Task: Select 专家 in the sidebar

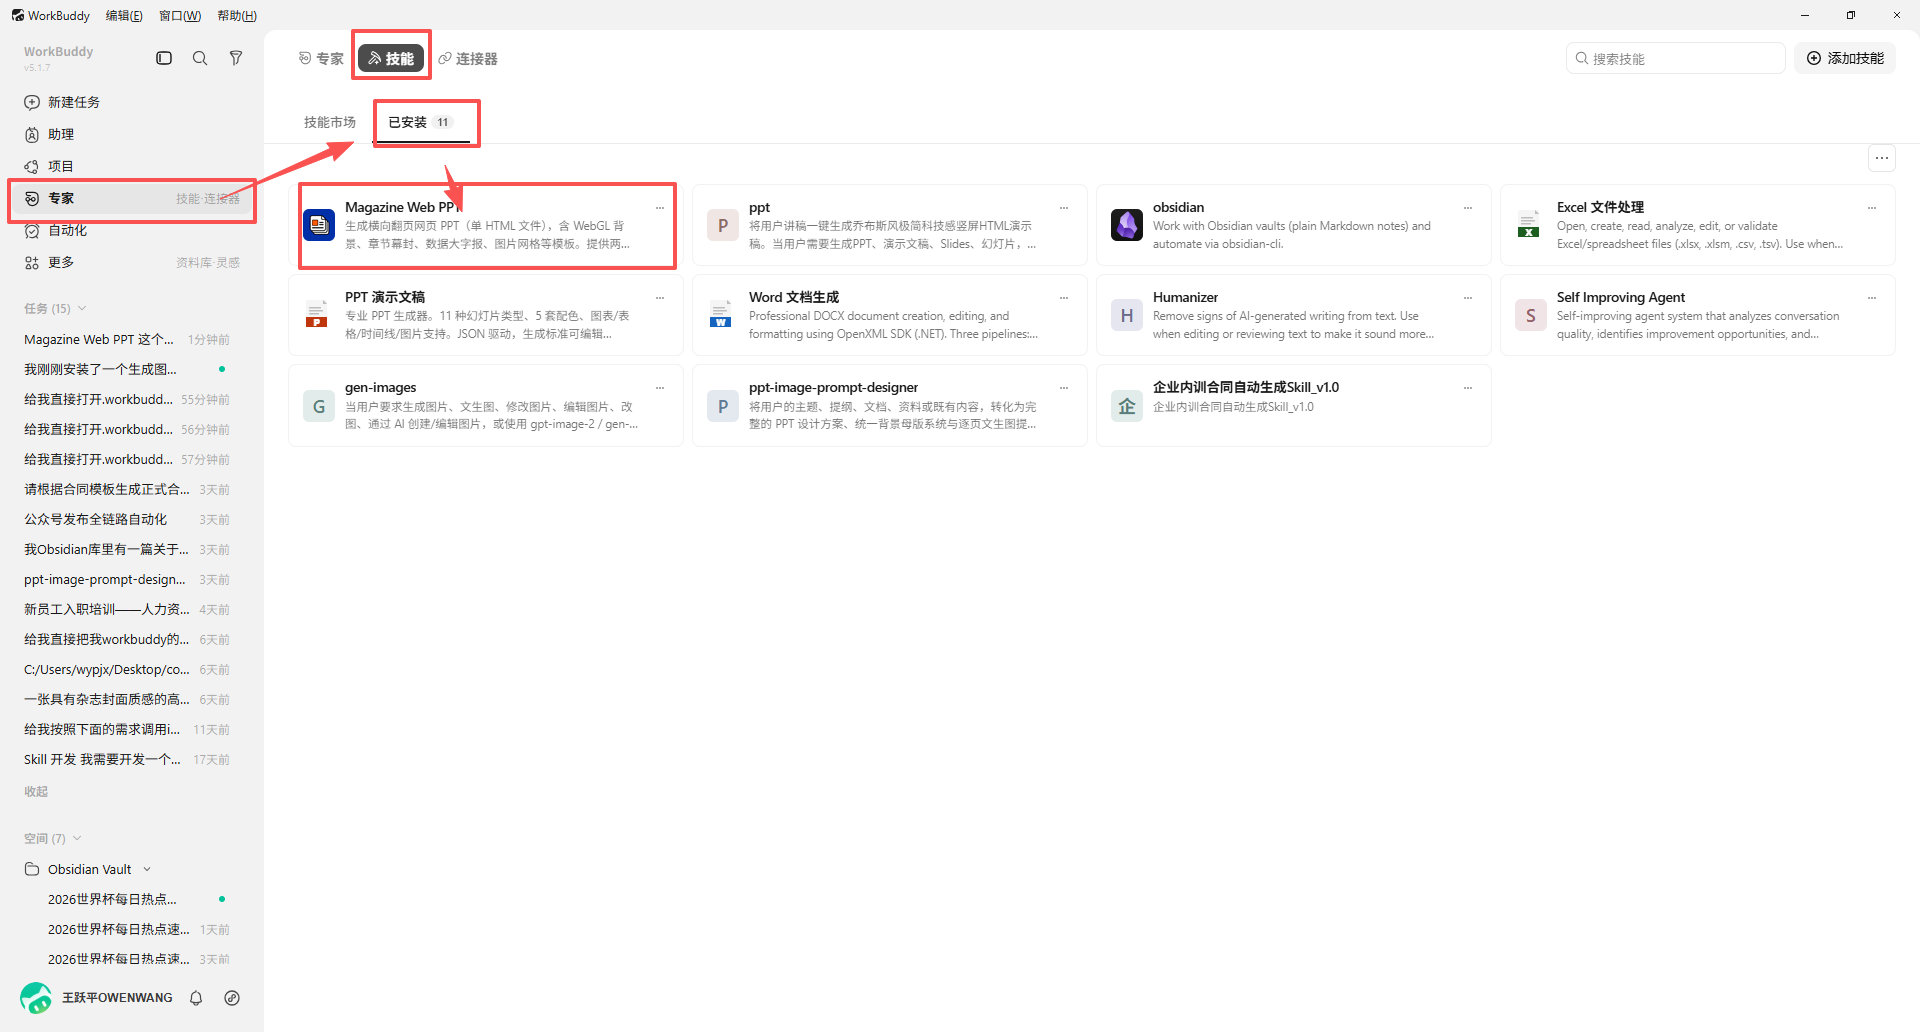Action: click(x=132, y=198)
